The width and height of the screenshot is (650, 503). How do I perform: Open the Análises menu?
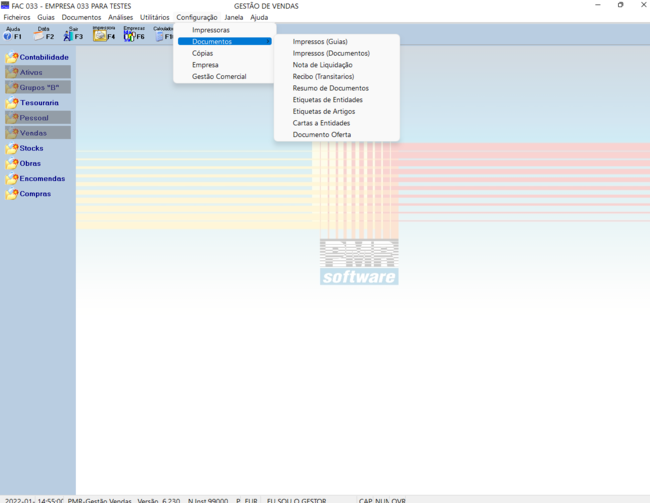coord(121,17)
